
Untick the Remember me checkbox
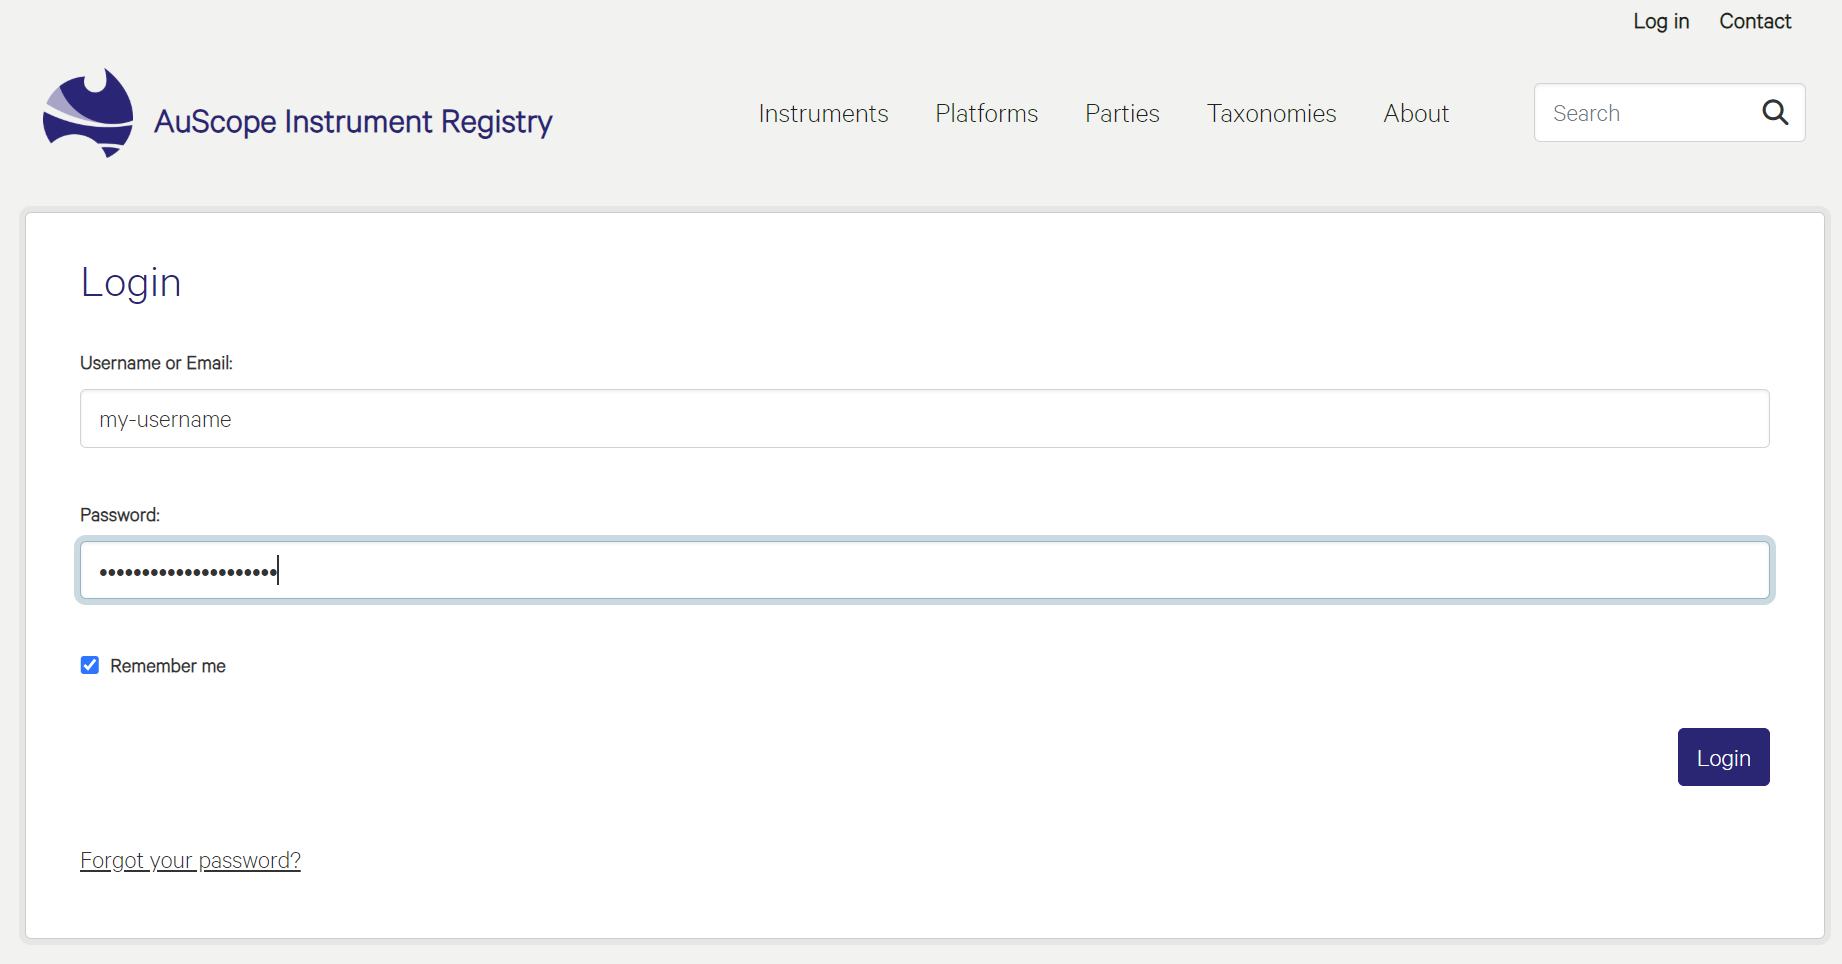tap(90, 665)
